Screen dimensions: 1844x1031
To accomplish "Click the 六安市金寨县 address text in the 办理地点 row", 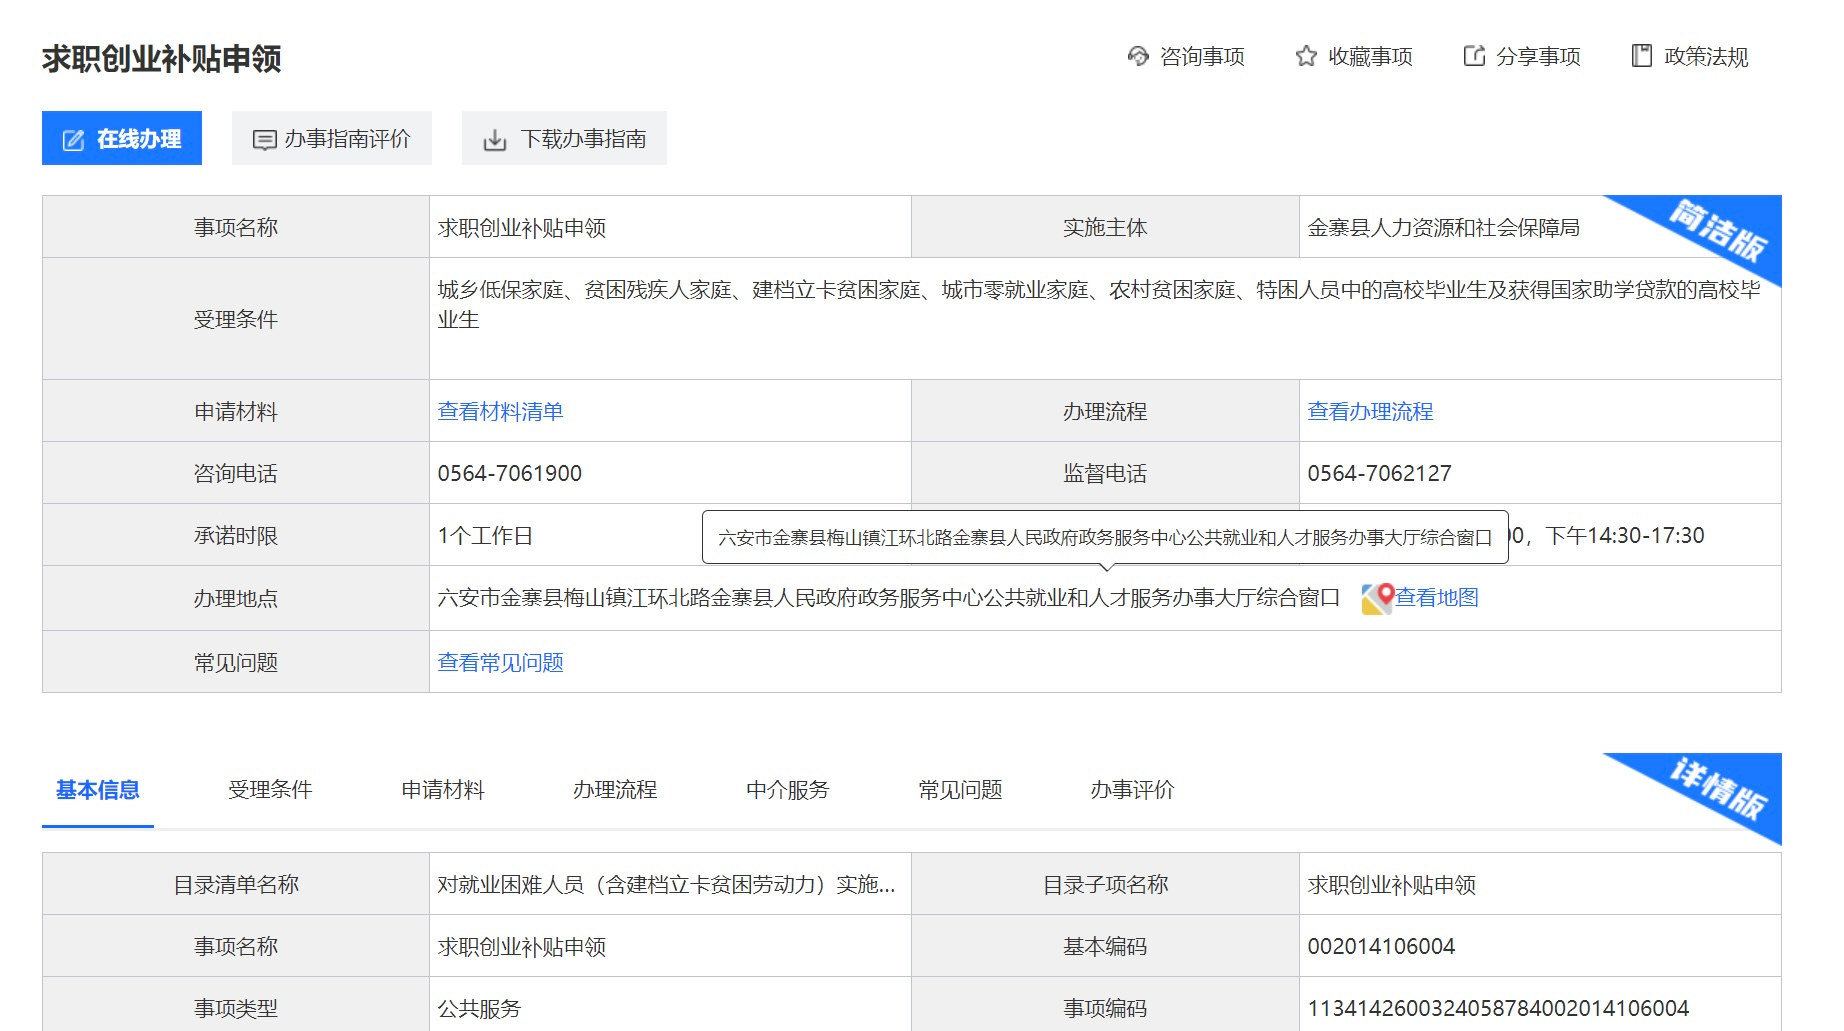I will (x=889, y=598).
